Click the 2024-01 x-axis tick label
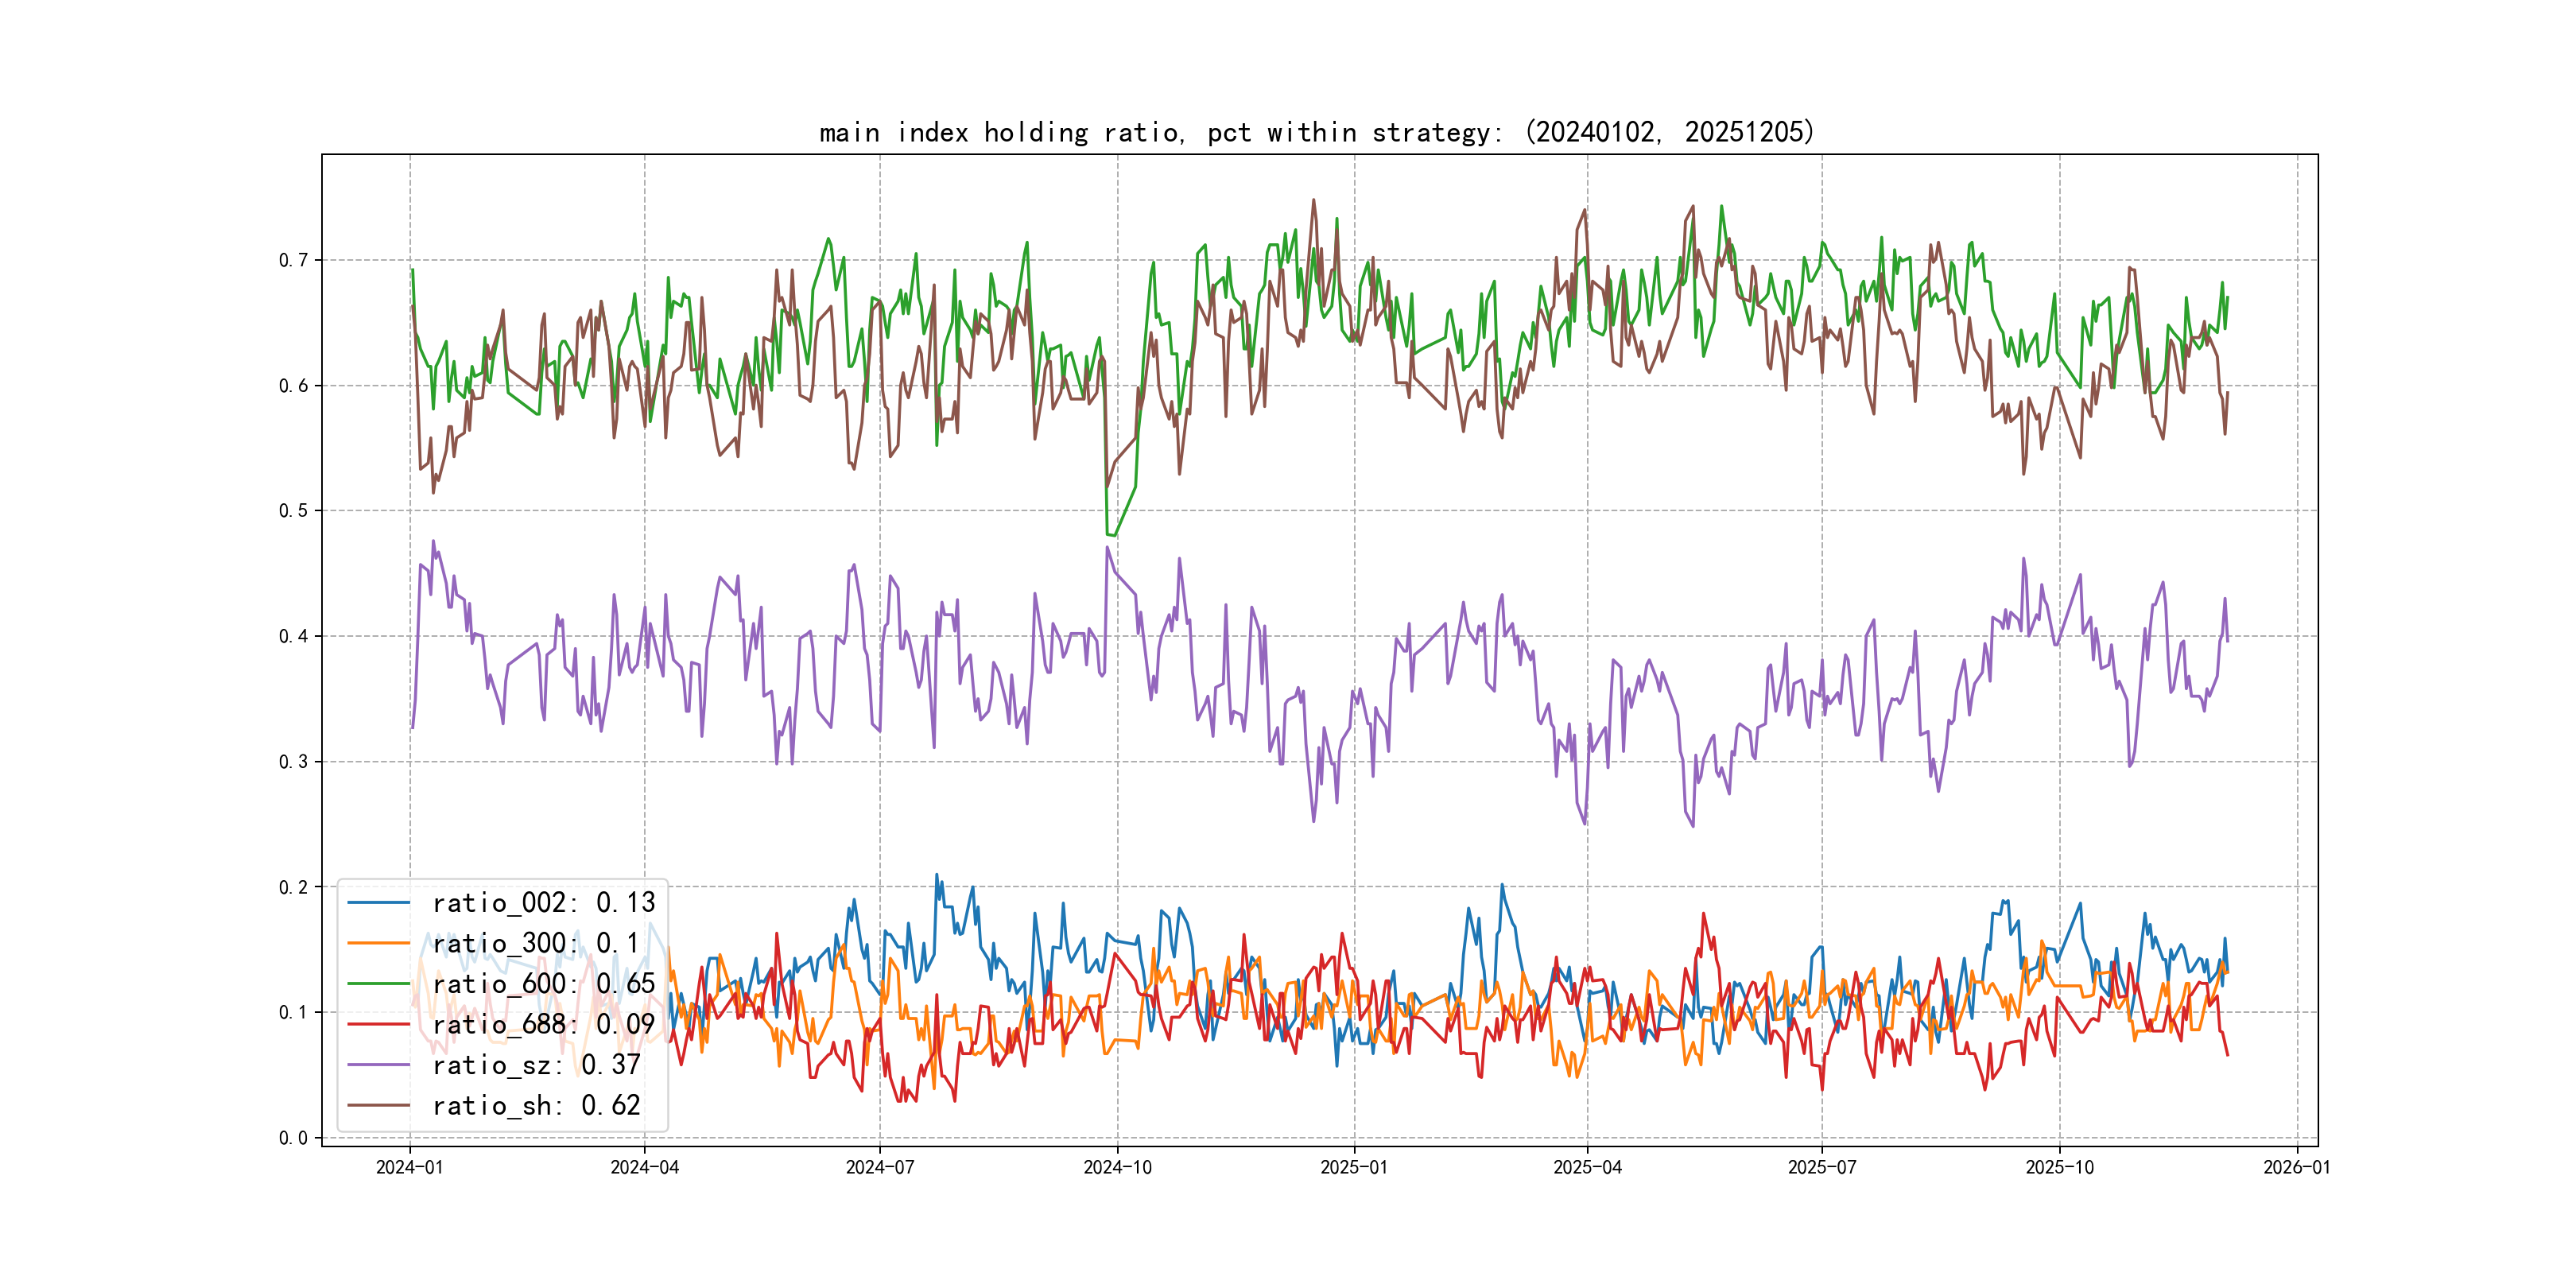The image size is (2576, 1288). [x=409, y=1167]
